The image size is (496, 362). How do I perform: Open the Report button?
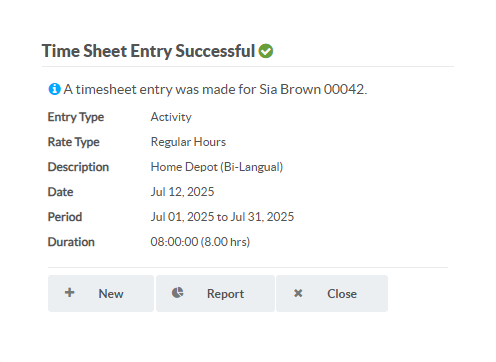click(215, 293)
